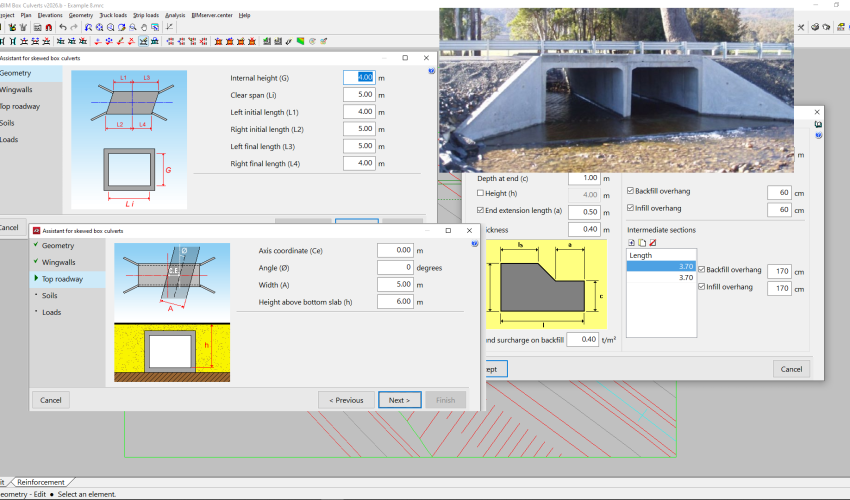
Task: Toggle the 60 cm Backfill overhang checkbox
Action: tap(630, 191)
